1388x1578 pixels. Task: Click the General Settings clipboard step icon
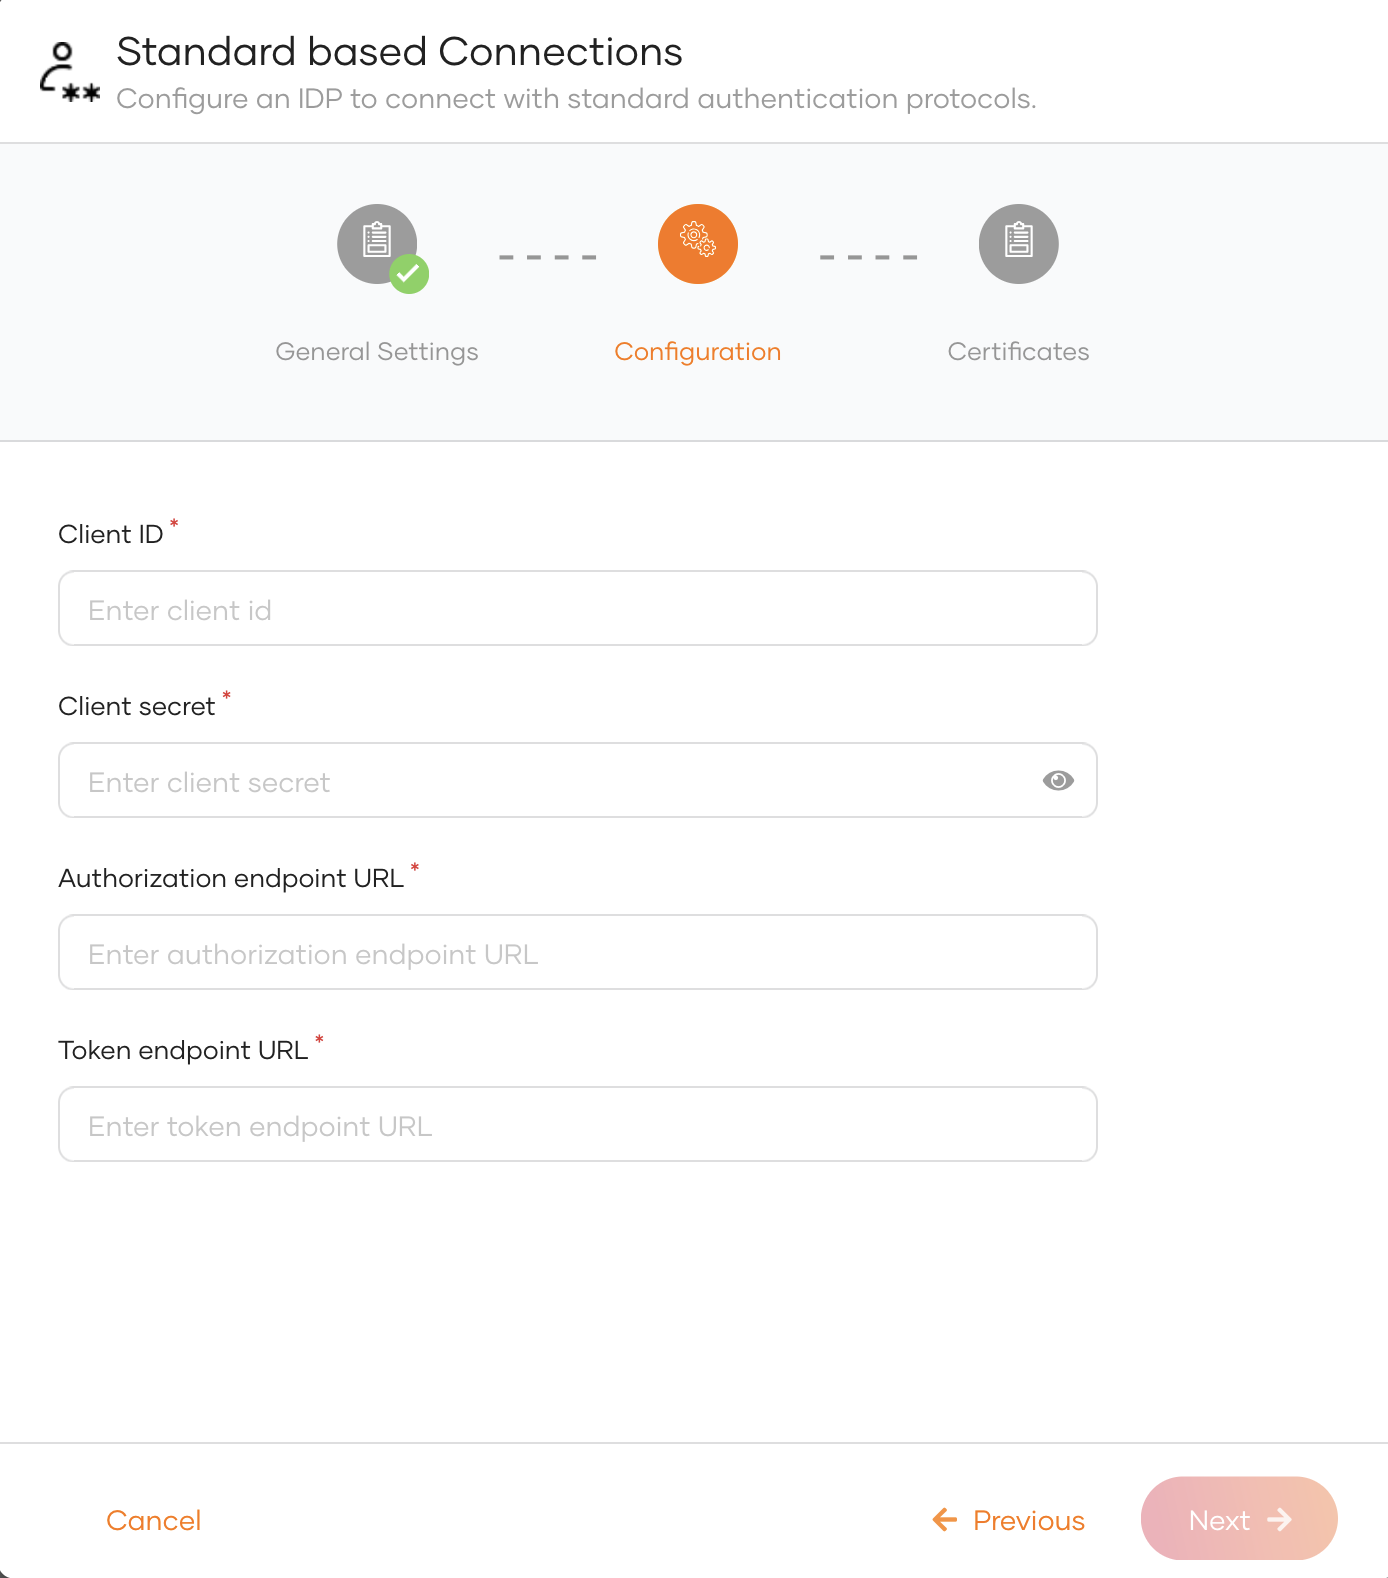coord(376,242)
